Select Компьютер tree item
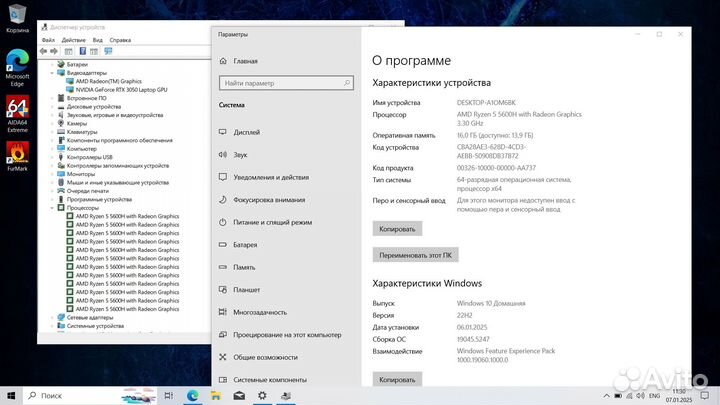Screen dimensions: 720x405 click(x=82, y=149)
